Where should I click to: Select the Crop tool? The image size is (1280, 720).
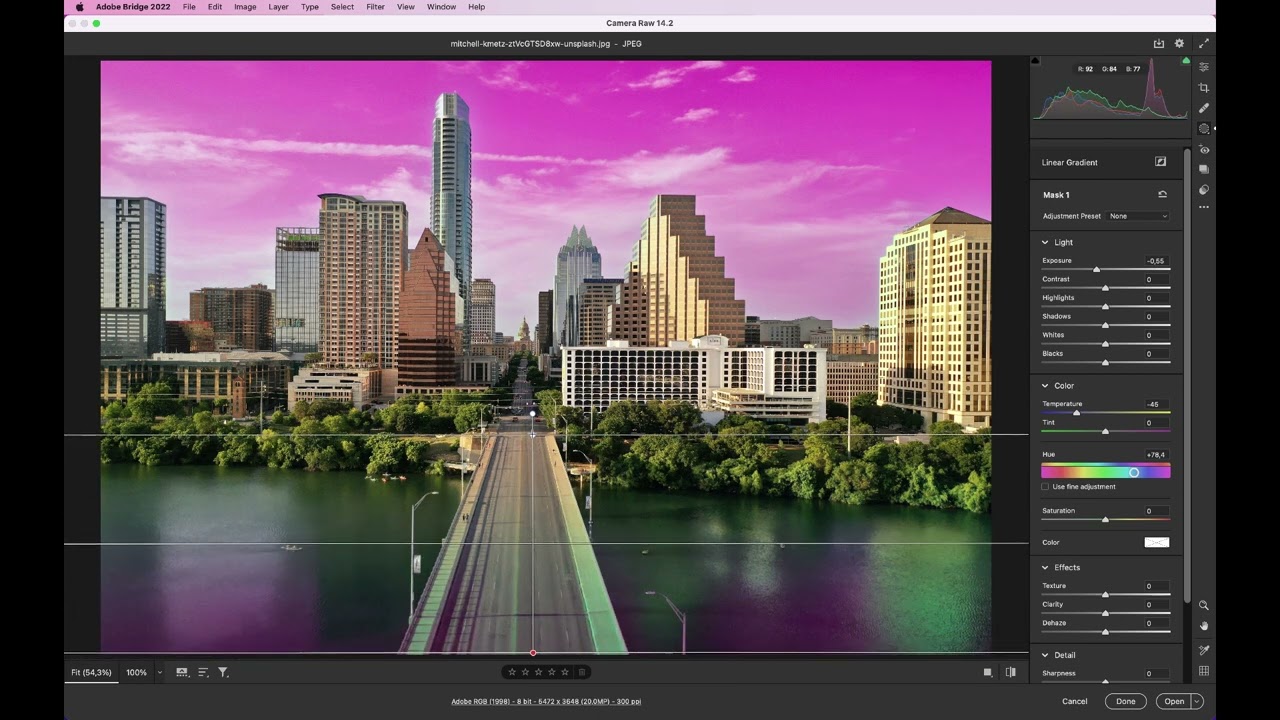pyautogui.click(x=1203, y=87)
